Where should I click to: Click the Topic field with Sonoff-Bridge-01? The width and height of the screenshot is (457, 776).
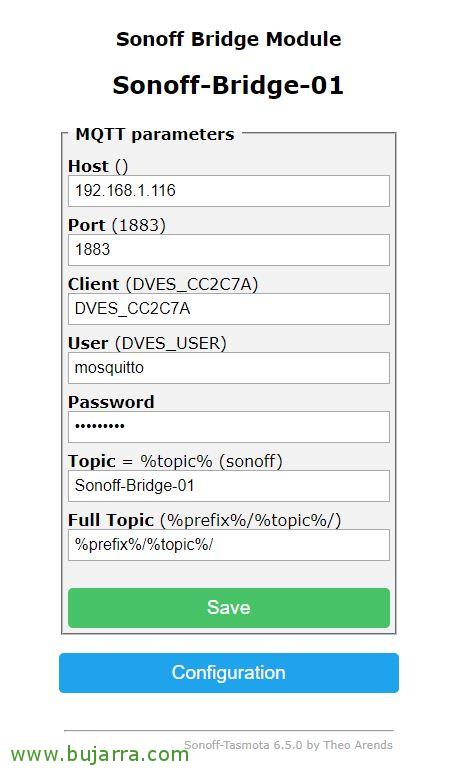click(x=229, y=485)
